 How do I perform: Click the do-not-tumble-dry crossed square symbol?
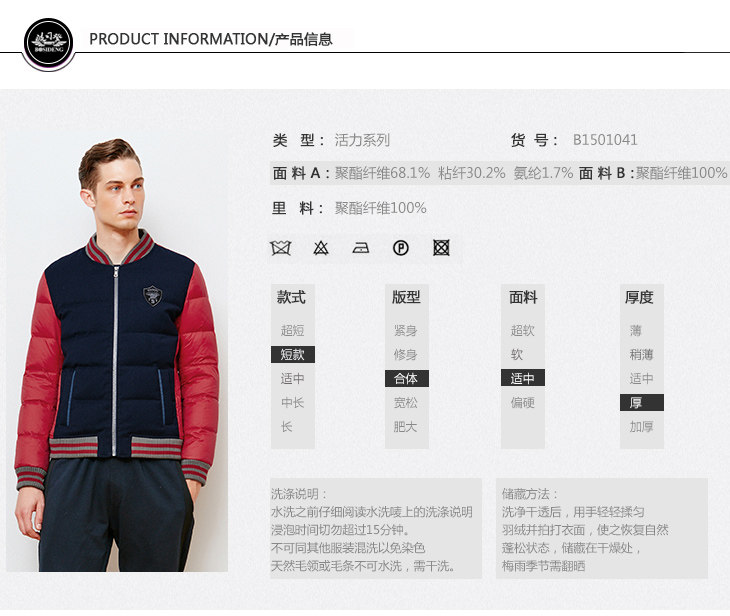click(441, 248)
